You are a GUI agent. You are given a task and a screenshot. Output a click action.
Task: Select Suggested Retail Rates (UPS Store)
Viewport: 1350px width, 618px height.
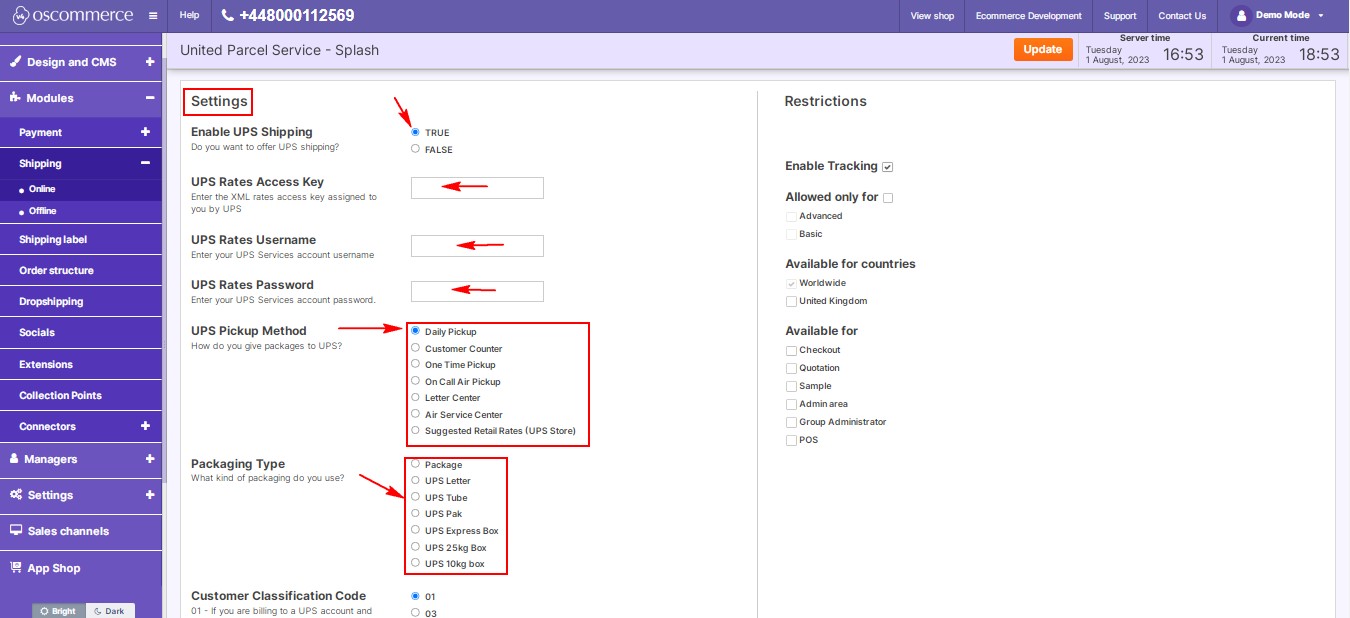(x=415, y=430)
